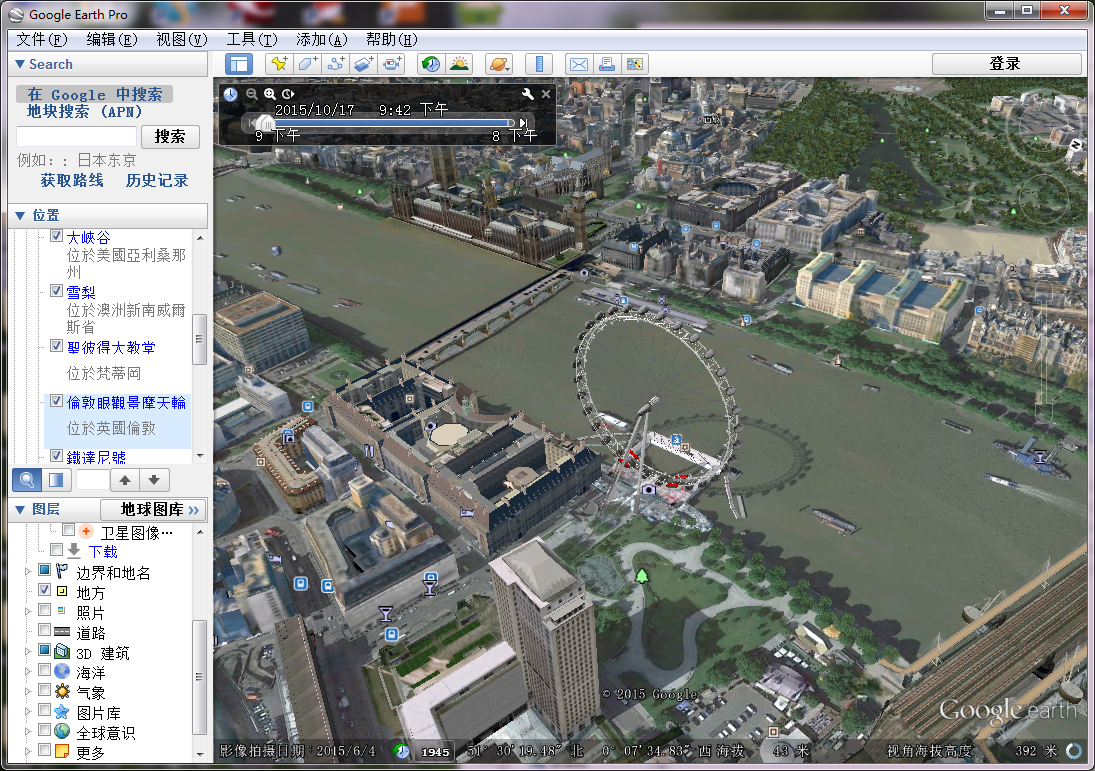The image size is (1095, 771).
Task: Click the magnifier search icon below Places
Action: coord(27,480)
